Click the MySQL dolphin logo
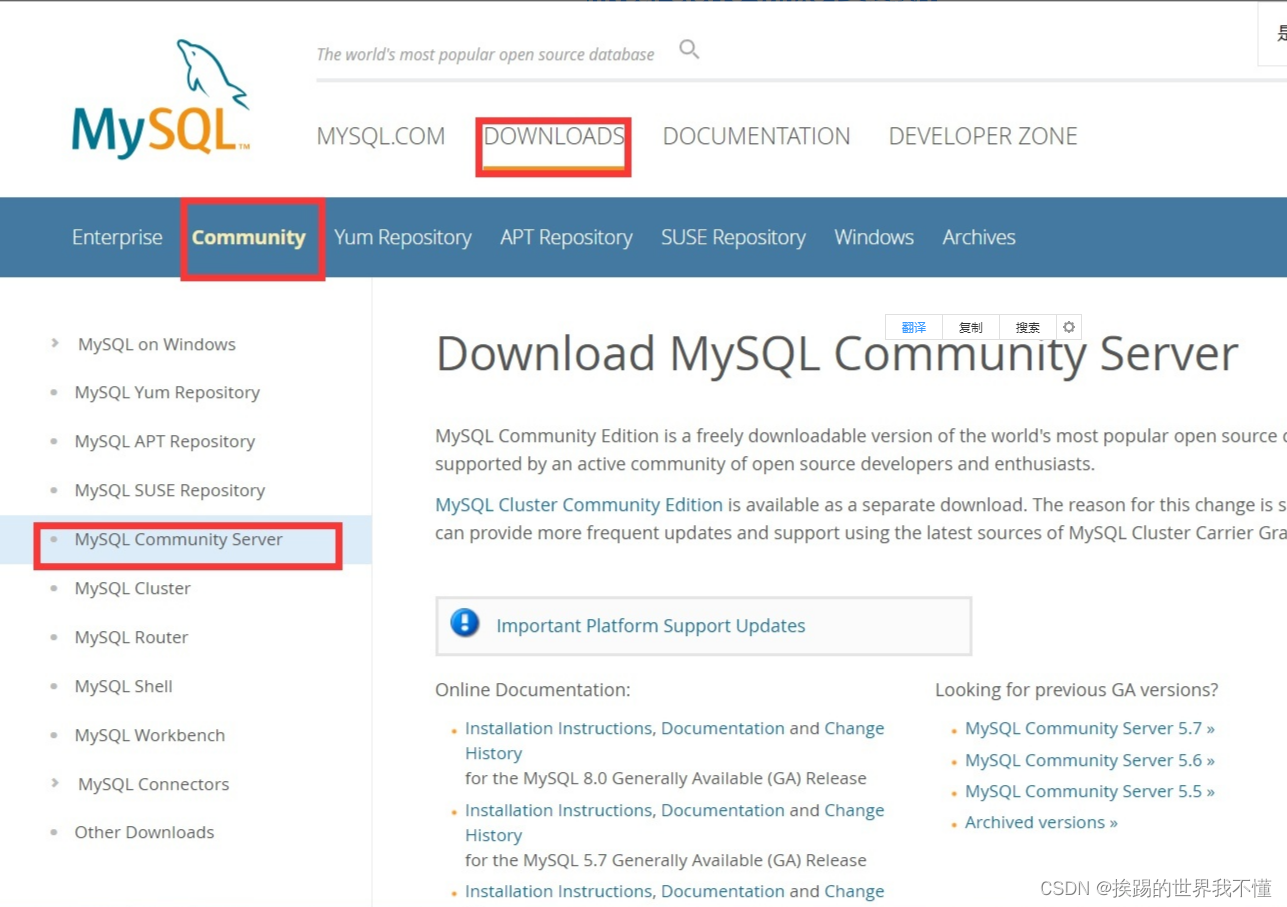The width and height of the screenshot is (1287, 907). [161, 99]
